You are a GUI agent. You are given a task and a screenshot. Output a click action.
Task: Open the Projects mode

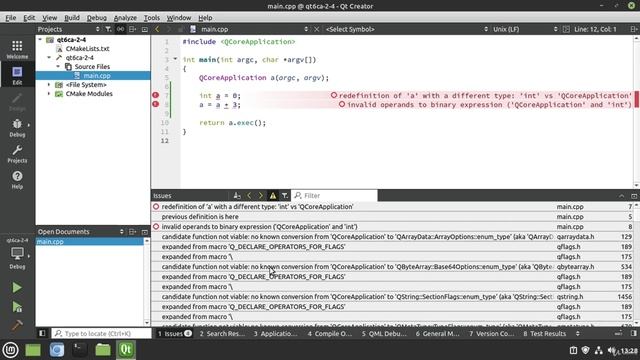pyautogui.click(x=17, y=153)
